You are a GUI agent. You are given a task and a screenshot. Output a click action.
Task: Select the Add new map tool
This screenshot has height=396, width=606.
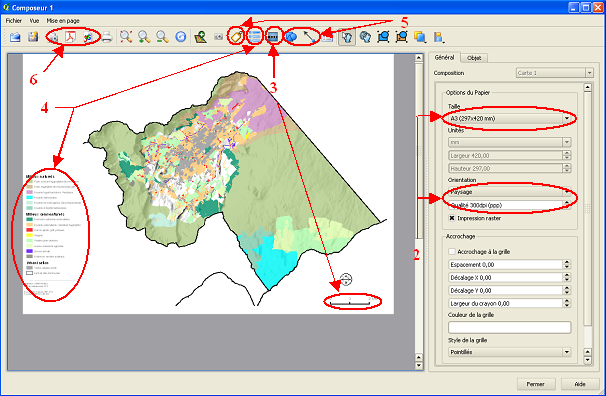click(200, 37)
